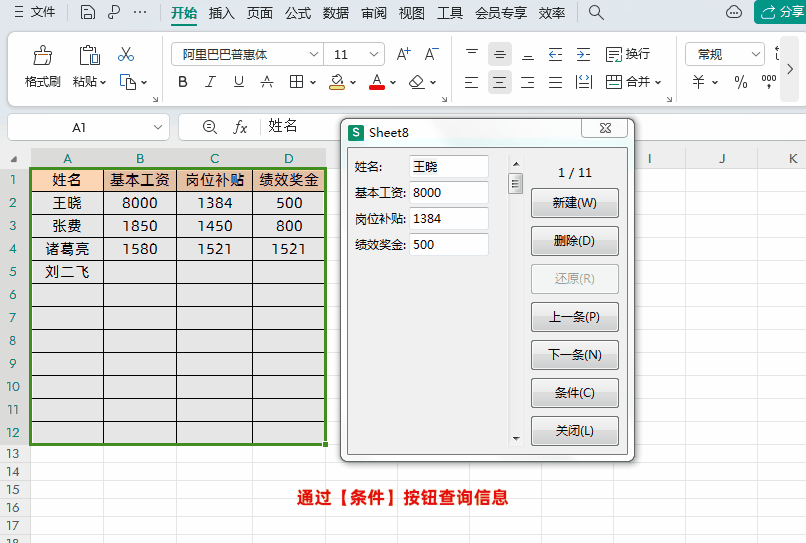Click the 下一条(N) button
Viewport: 806px width, 543px height.
click(x=575, y=355)
